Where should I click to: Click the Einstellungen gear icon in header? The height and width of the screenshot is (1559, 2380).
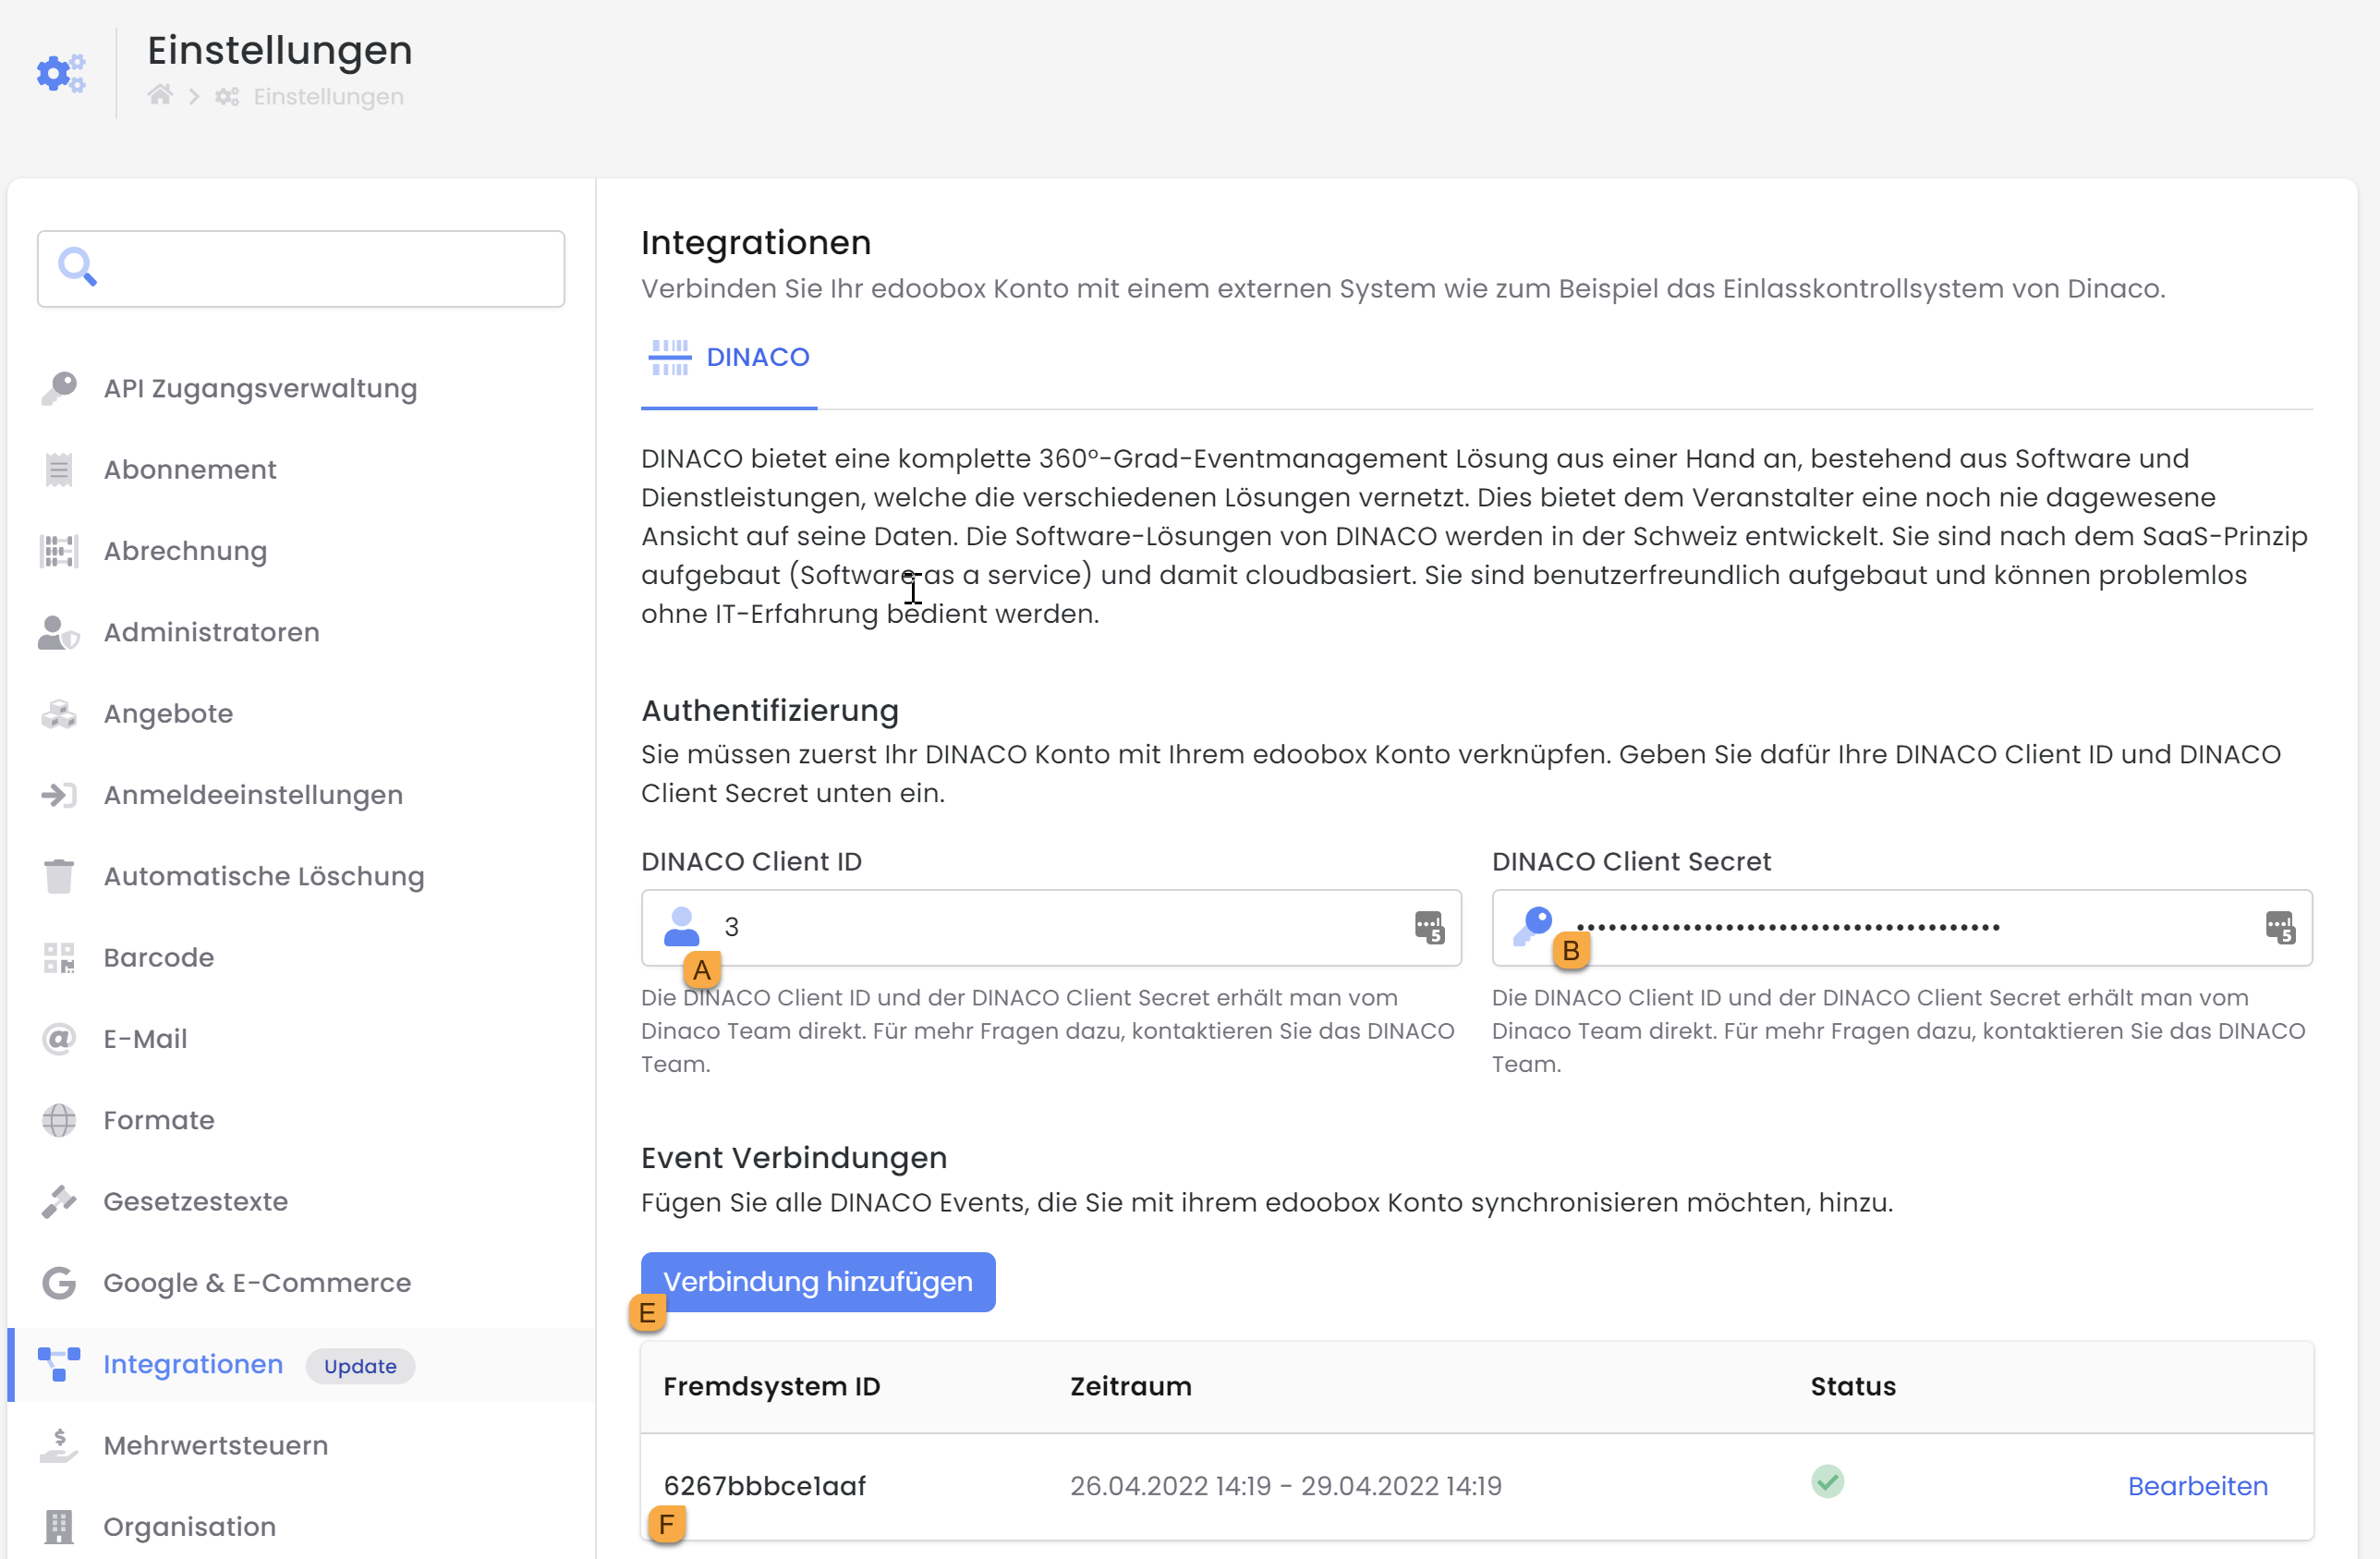61,73
